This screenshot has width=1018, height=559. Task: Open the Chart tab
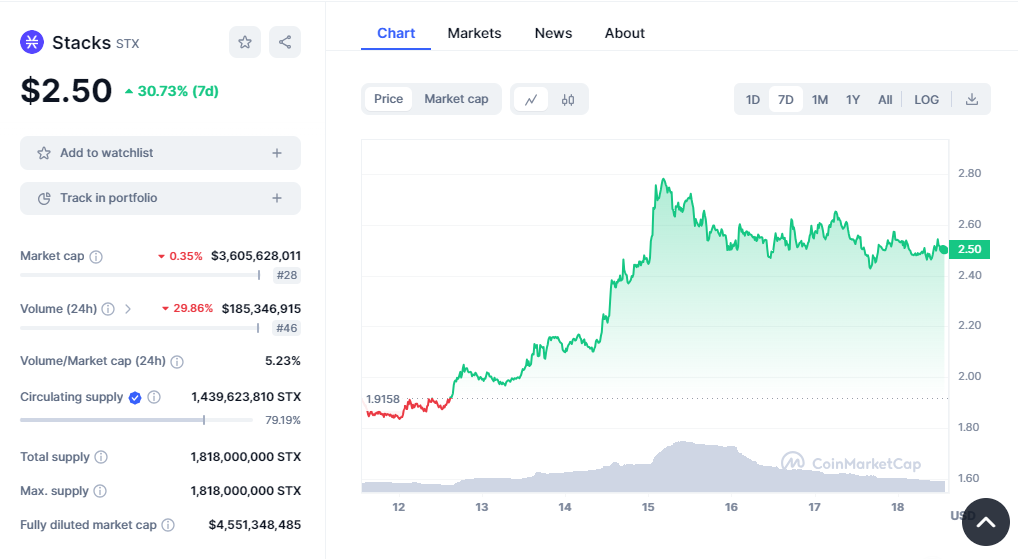click(396, 33)
